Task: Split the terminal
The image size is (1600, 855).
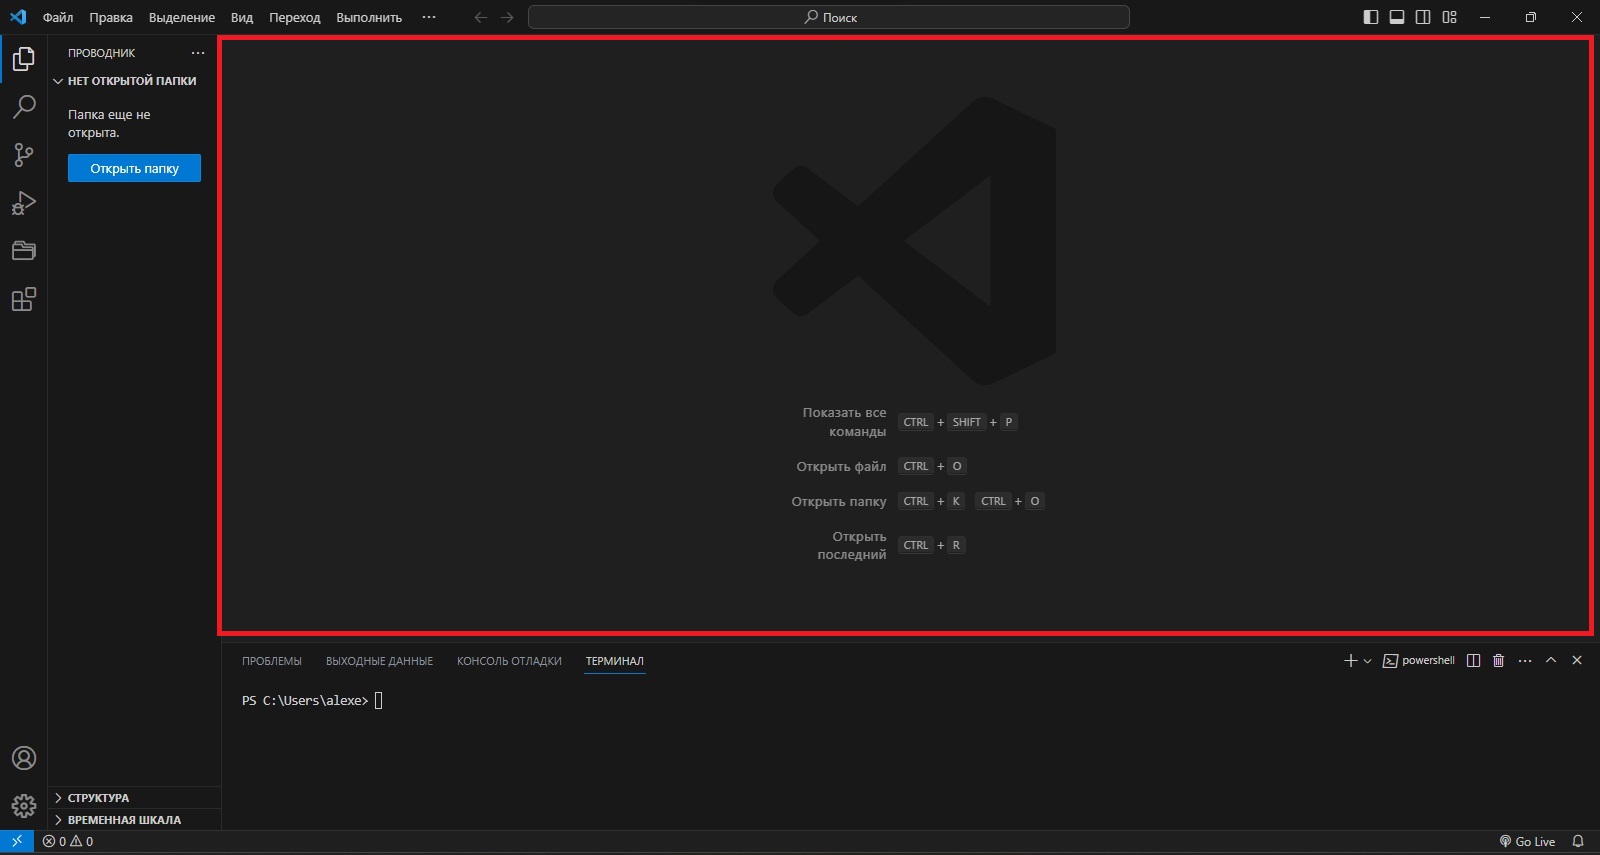Action: pyautogui.click(x=1473, y=661)
